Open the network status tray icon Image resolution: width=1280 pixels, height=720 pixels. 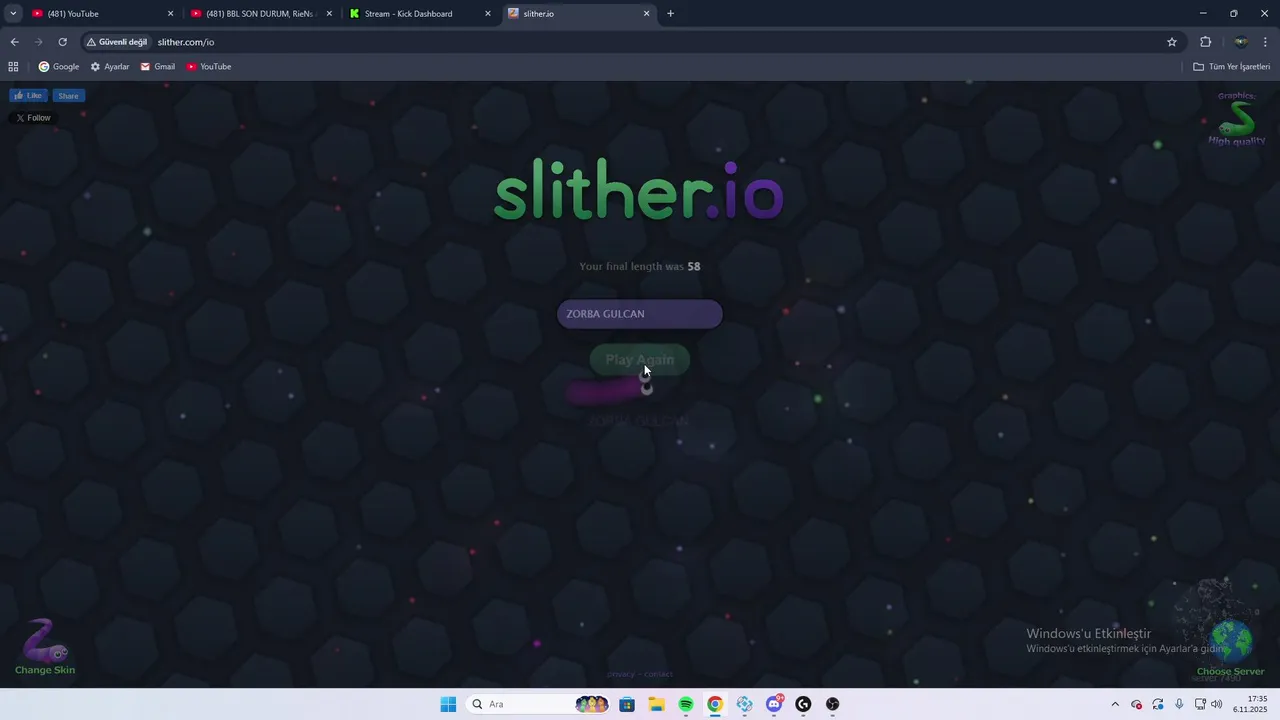1200,704
